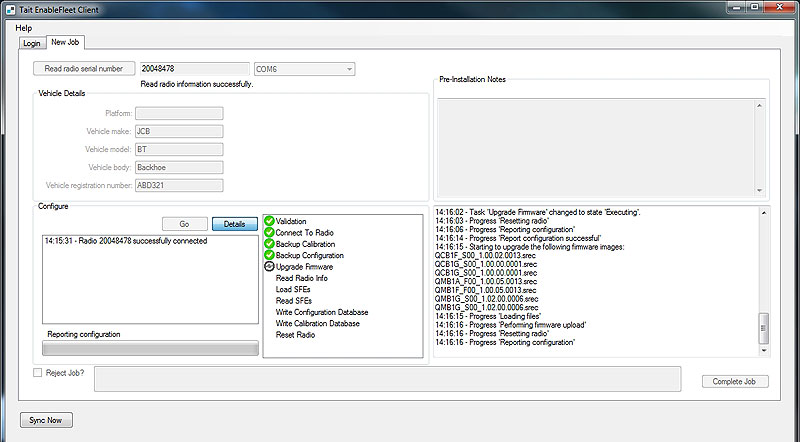Open the Help menu
The height and width of the screenshot is (442, 800).
click(x=24, y=27)
